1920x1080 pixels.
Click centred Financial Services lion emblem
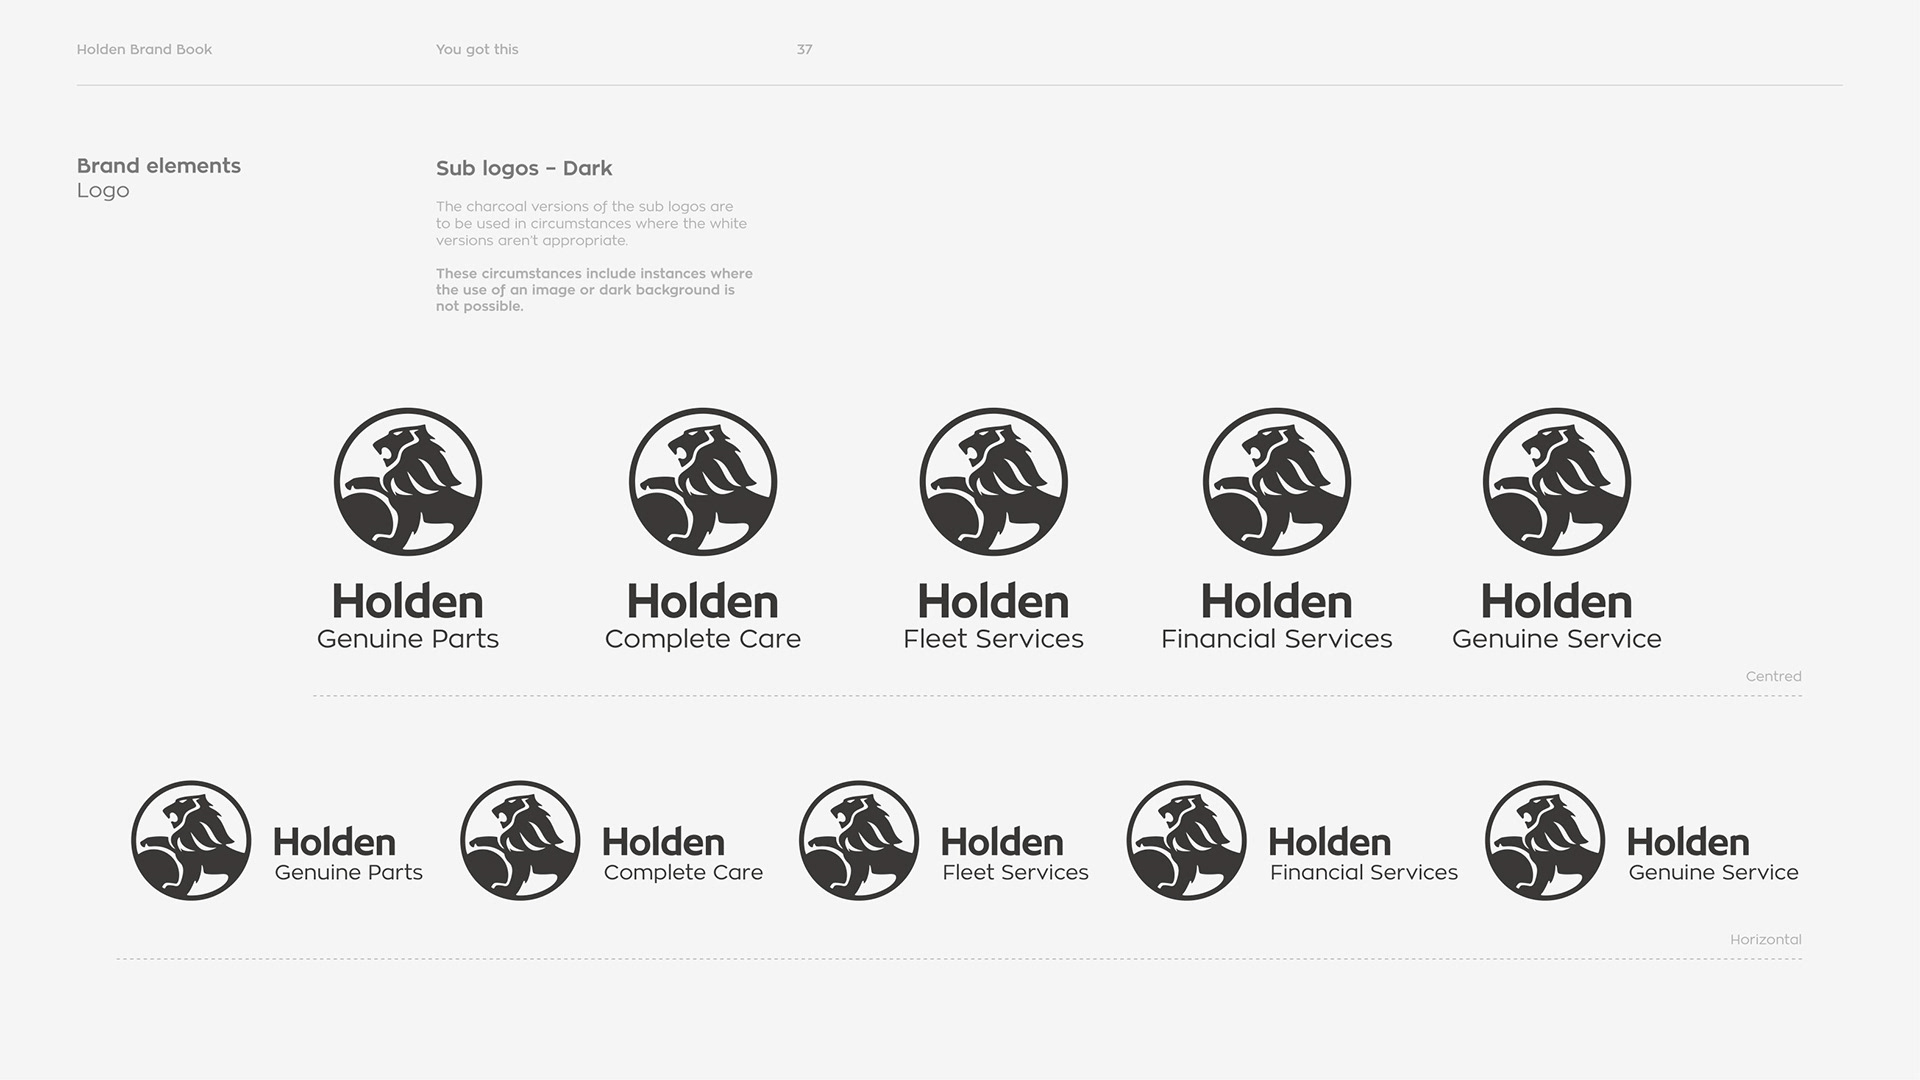click(1277, 482)
